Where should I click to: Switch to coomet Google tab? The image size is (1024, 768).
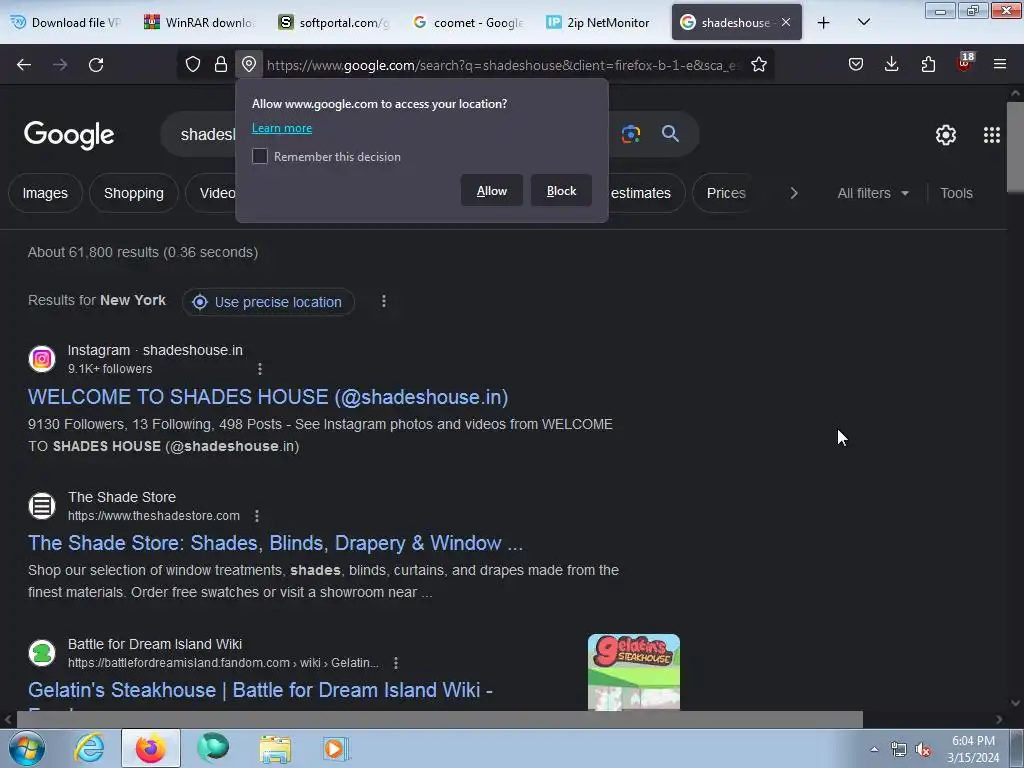(468, 23)
